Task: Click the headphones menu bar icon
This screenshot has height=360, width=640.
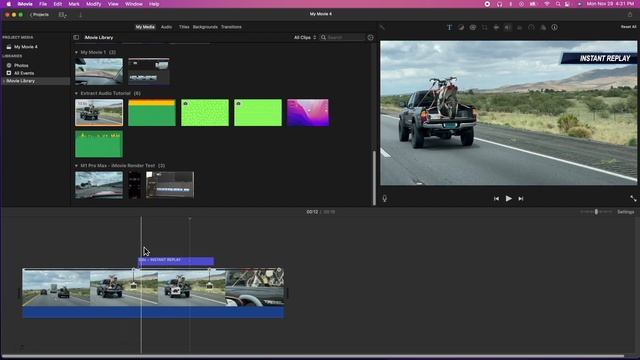Action: pos(499,4)
